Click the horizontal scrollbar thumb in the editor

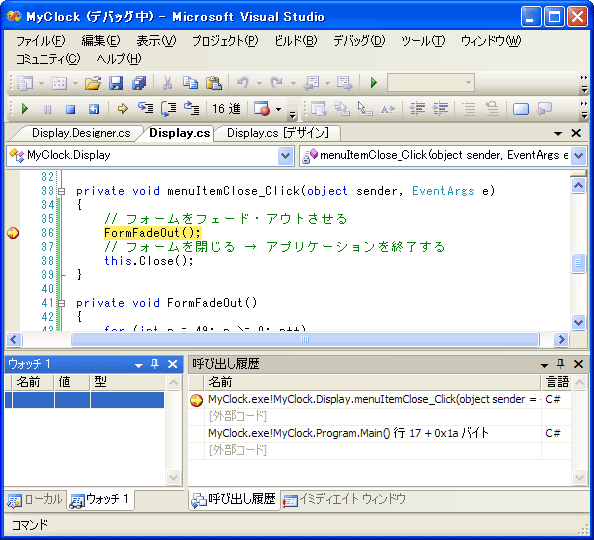click(x=305, y=340)
